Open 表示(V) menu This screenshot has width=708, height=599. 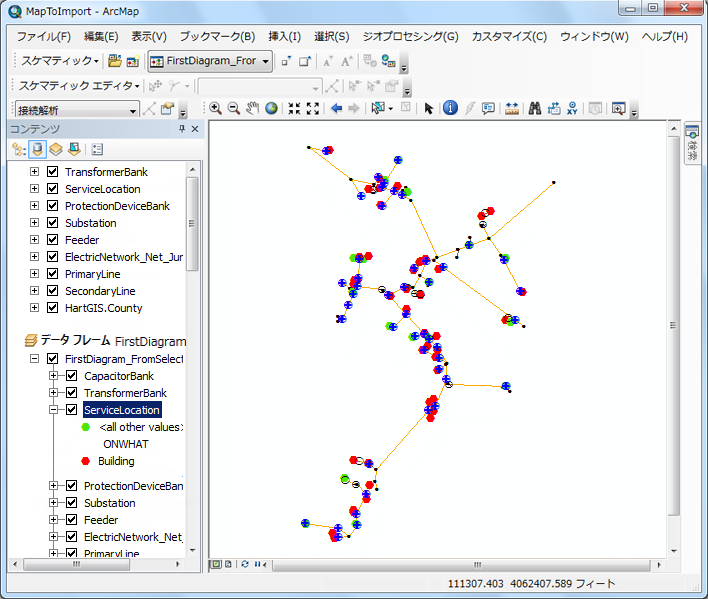pyautogui.click(x=149, y=37)
